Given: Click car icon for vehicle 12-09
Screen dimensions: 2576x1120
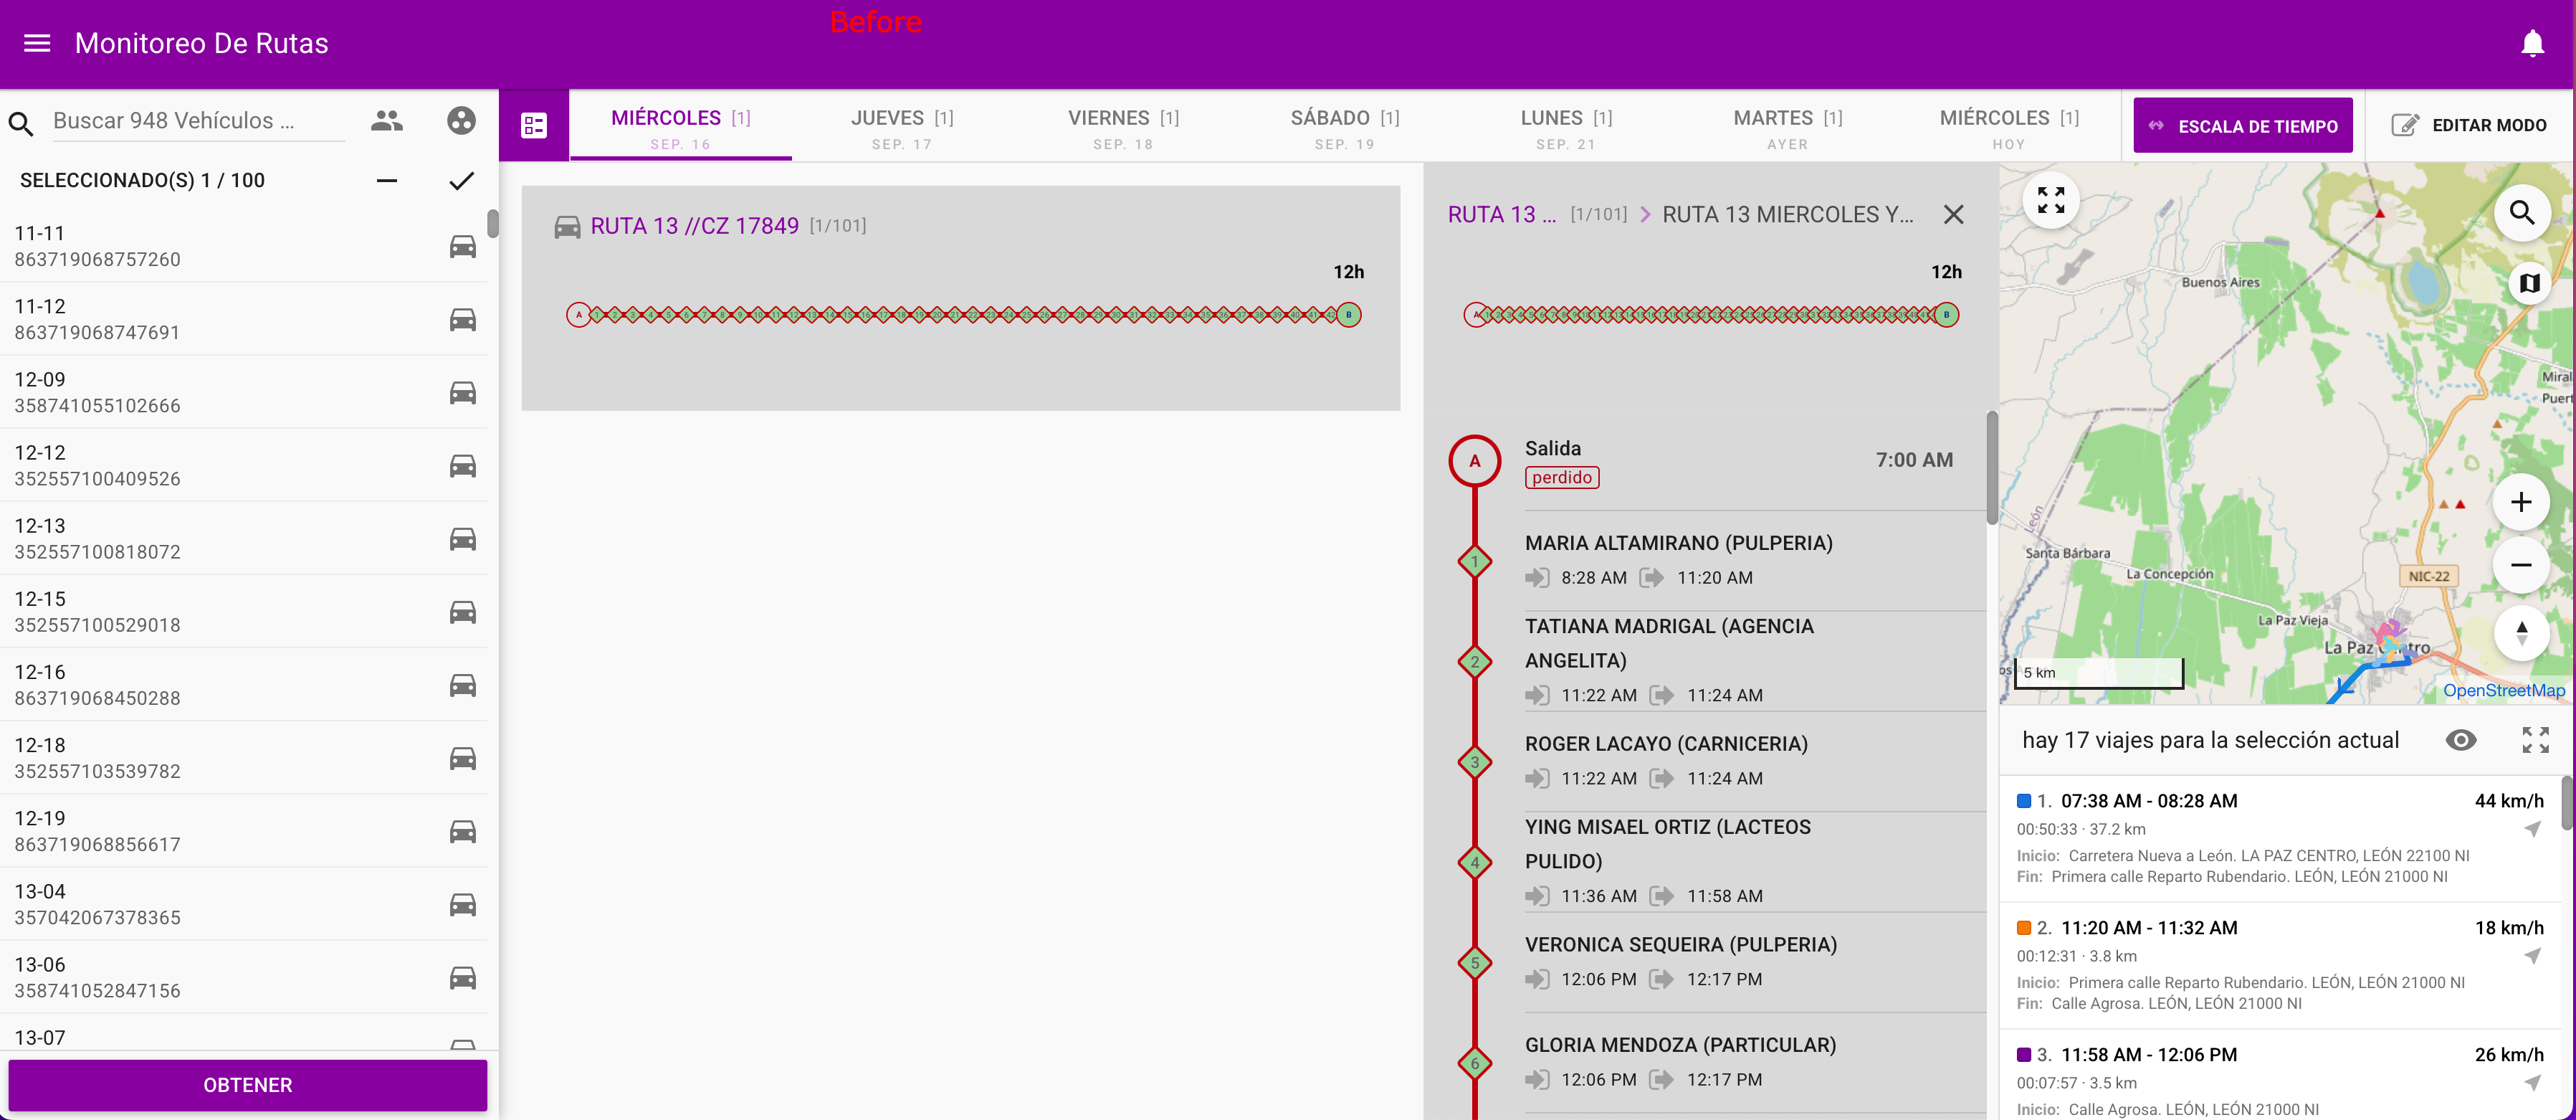Looking at the screenshot, I should (462, 392).
